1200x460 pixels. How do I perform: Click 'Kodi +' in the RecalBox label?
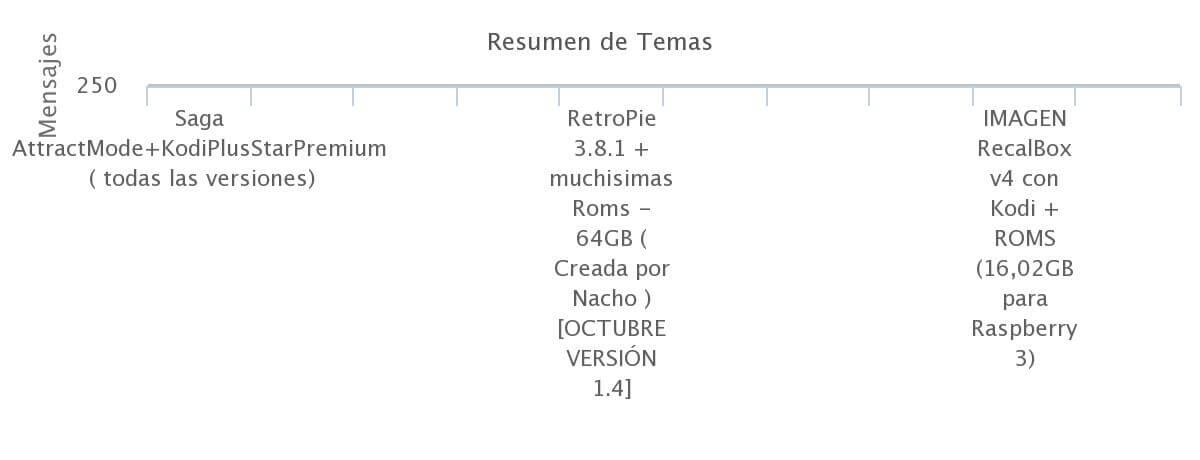point(1024,209)
